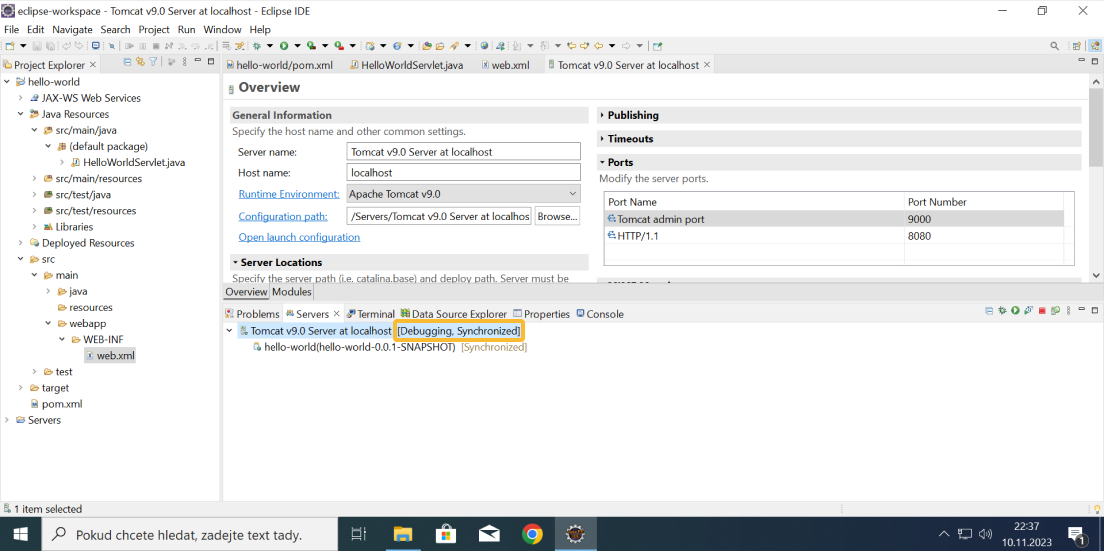The image size is (1104, 551).
Task: Minimize the Servers view panel
Action: point(1081,309)
